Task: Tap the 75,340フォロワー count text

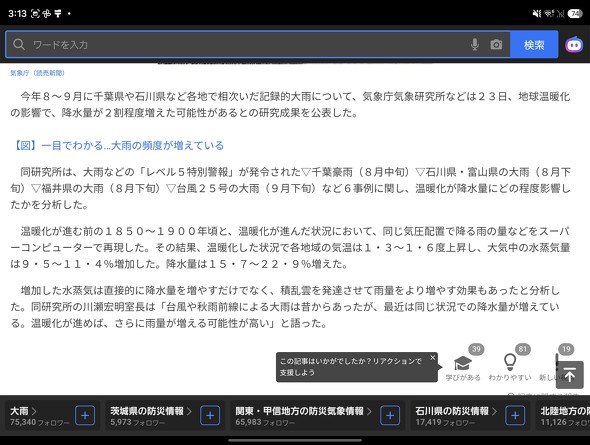Action: coord(40,422)
